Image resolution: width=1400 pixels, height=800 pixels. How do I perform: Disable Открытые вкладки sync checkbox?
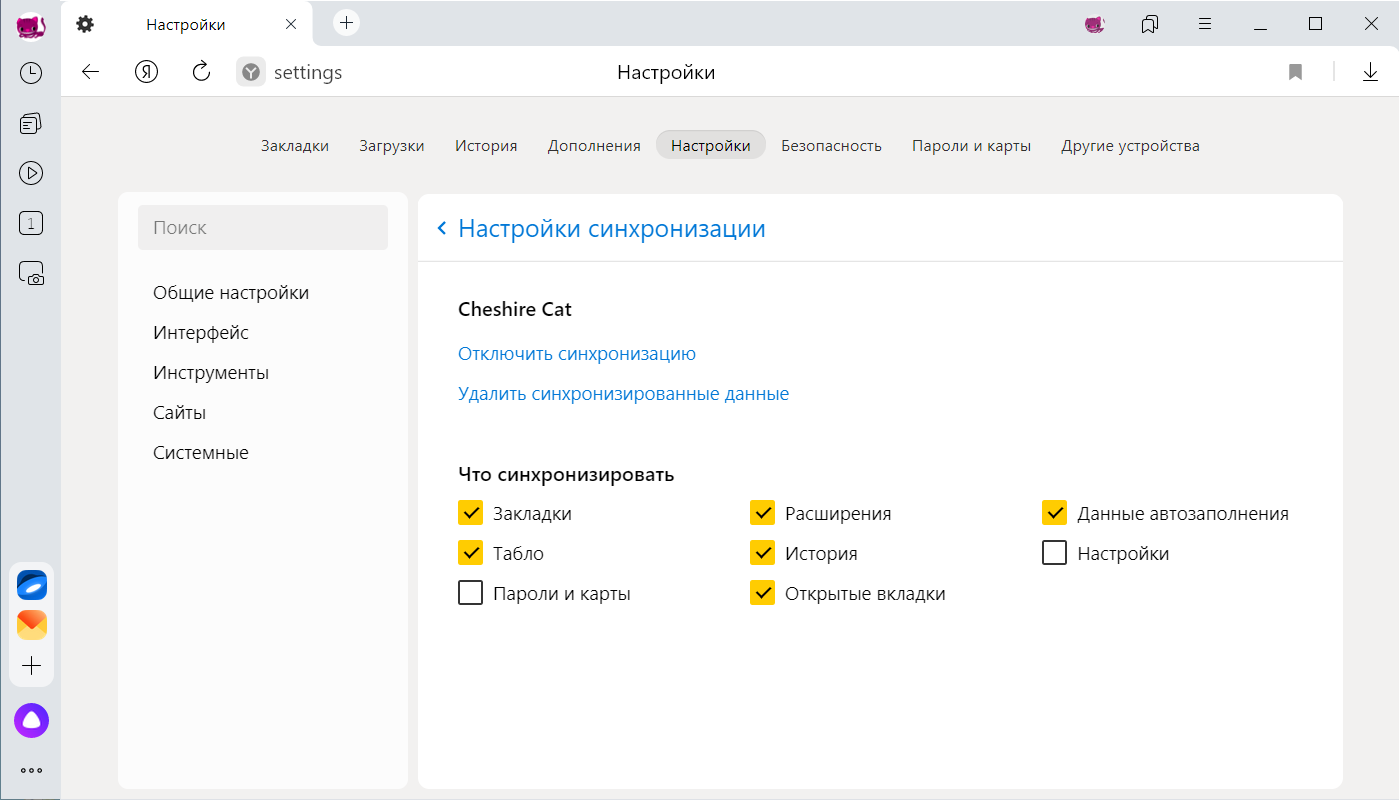[x=762, y=593]
